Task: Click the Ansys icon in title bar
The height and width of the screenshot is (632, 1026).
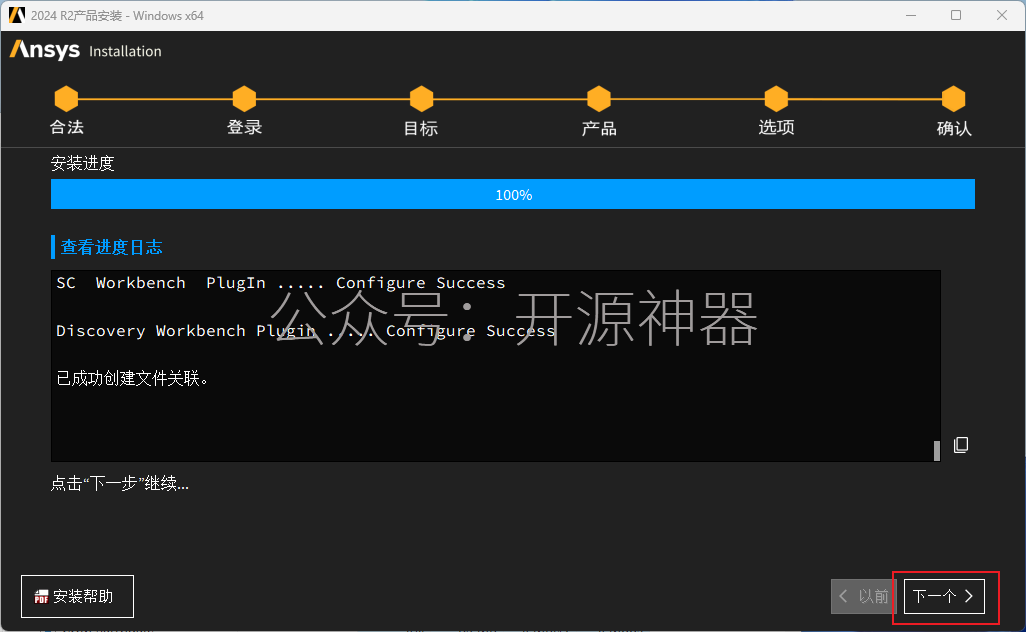Action: [16, 15]
